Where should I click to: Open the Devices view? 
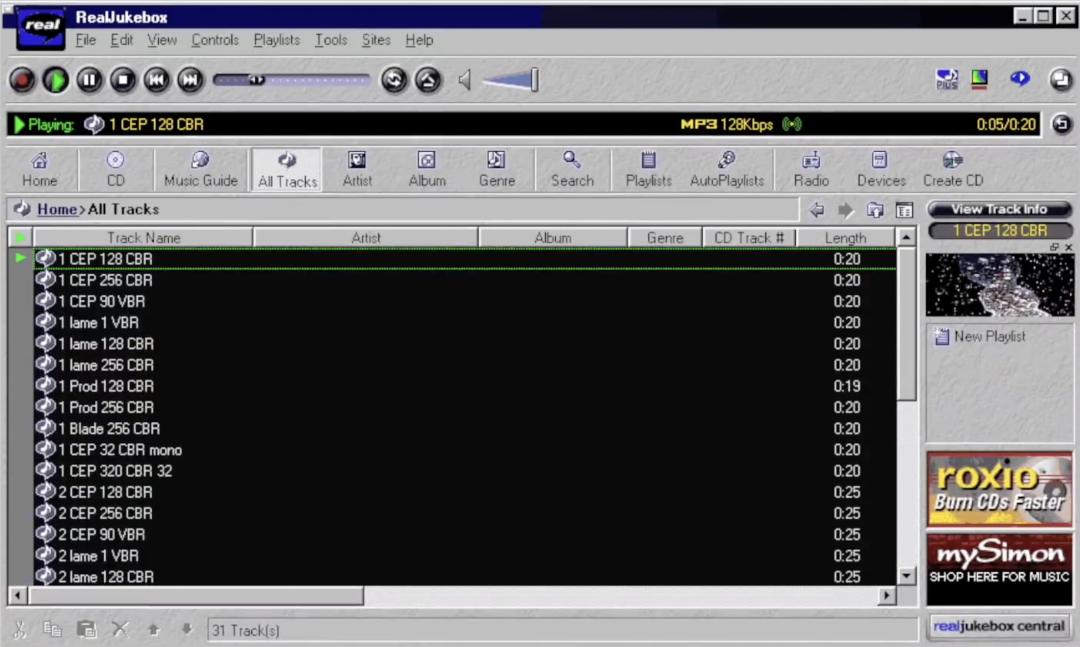pyautogui.click(x=881, y=170)
